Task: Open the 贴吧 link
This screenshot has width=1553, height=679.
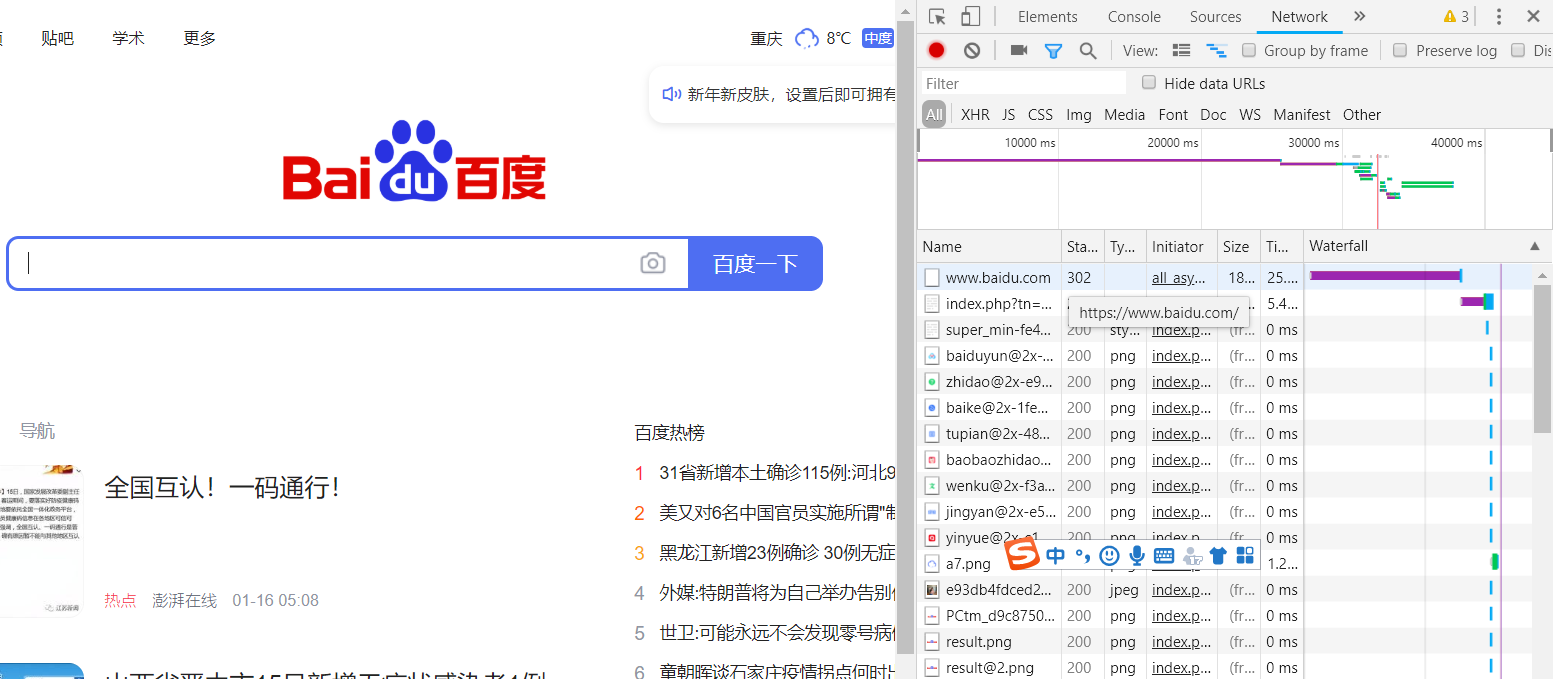Action: click(x=58, y=38)
